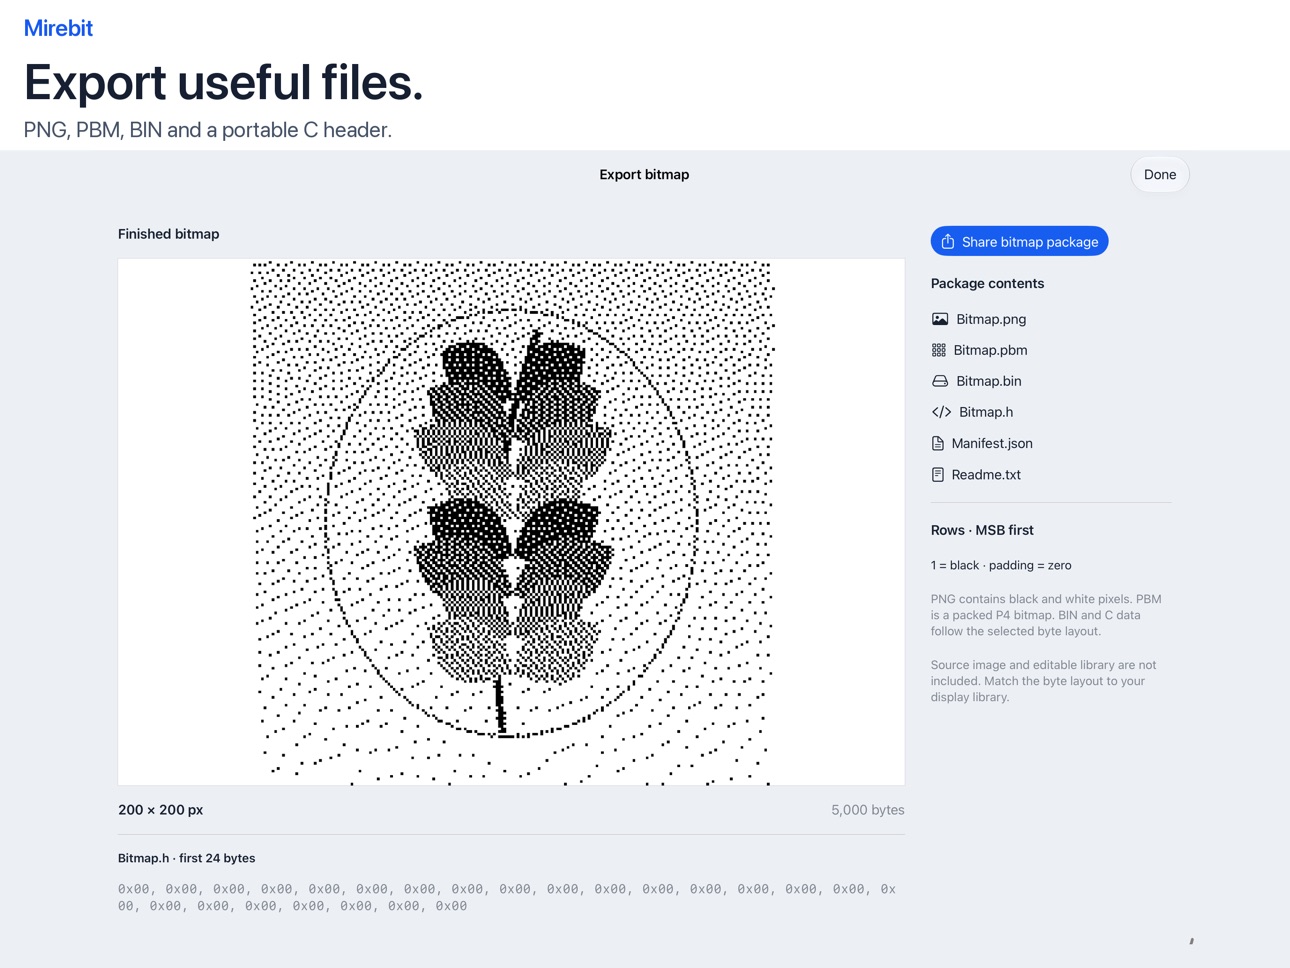Click the Bitmap.png image icon
Viewport: 1290px width, 968px height.
click(940, 319)
